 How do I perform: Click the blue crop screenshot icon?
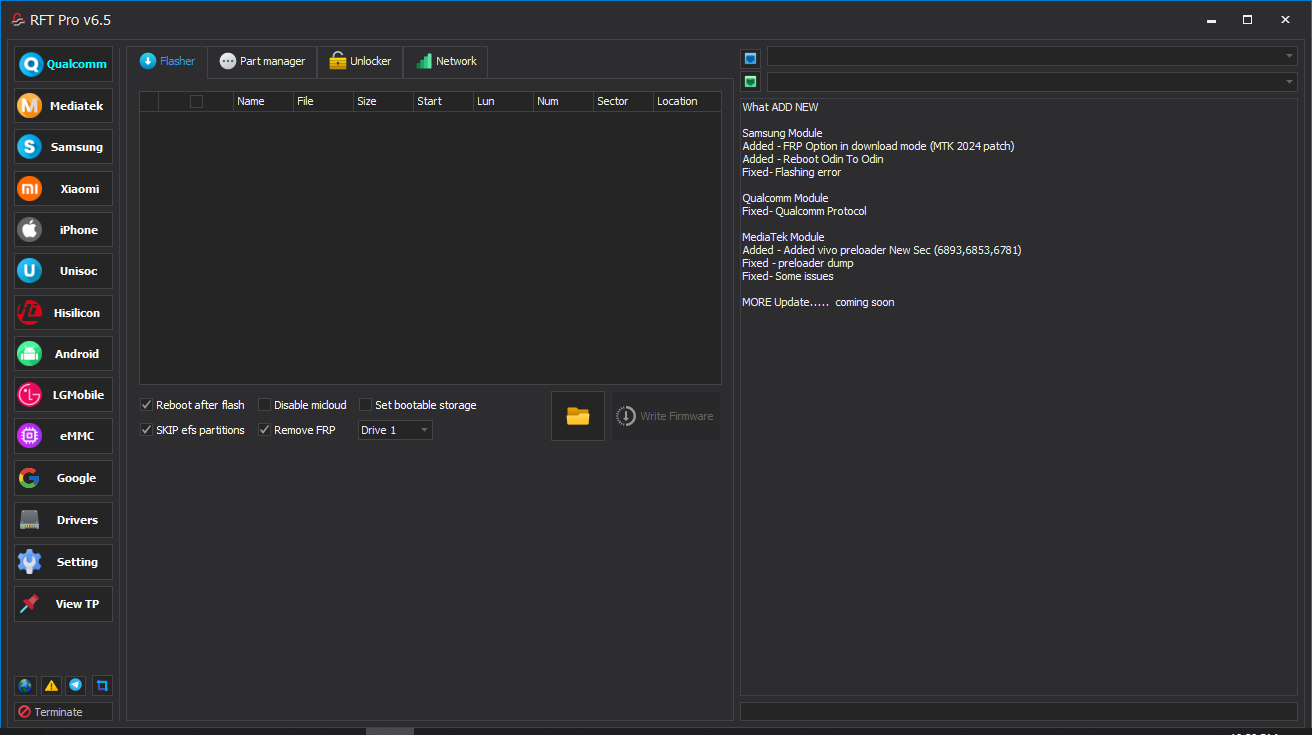(x=102, y=686)
